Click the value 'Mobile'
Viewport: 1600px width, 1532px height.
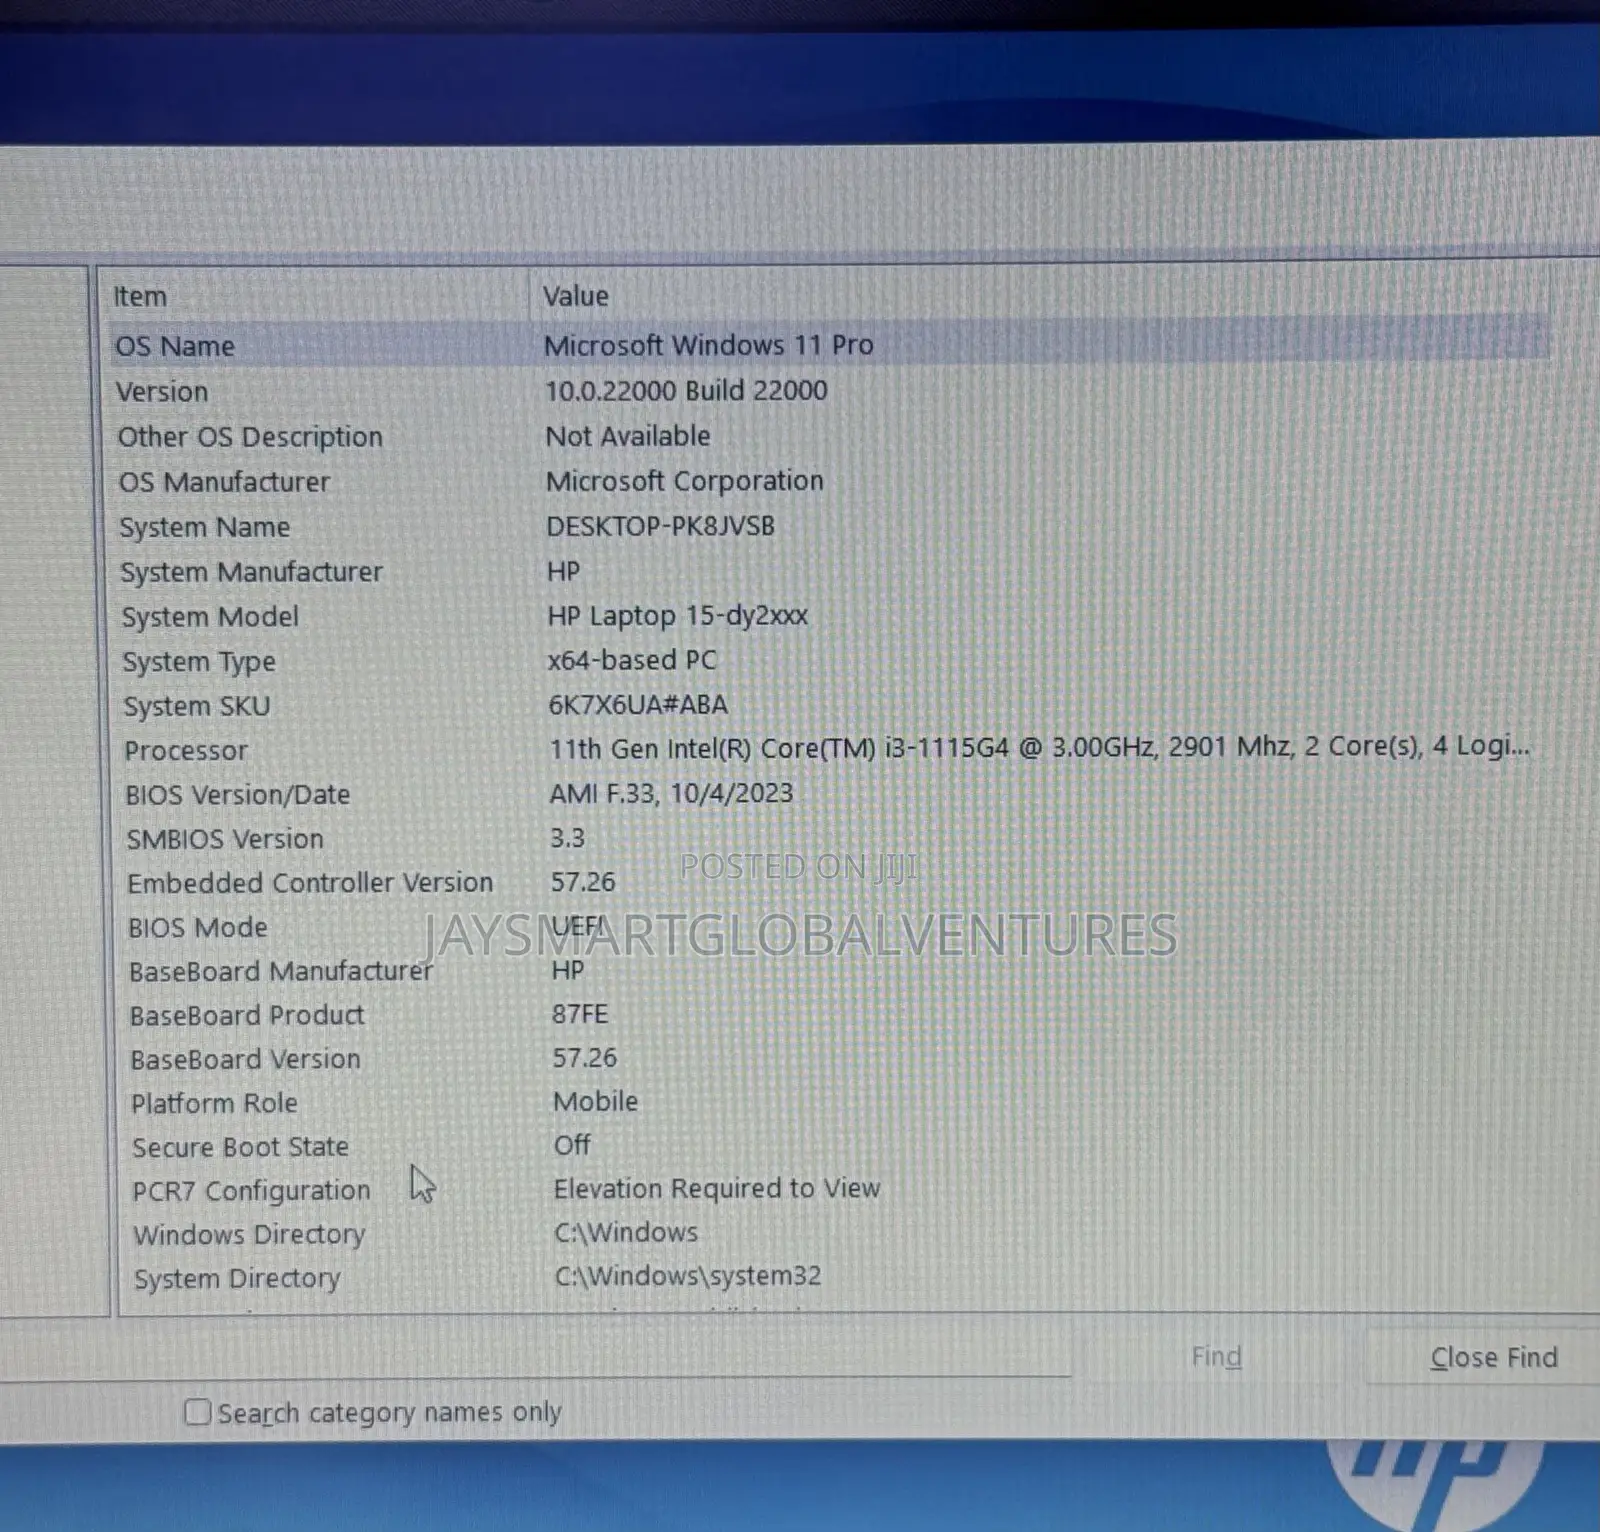click(595, 1101)
